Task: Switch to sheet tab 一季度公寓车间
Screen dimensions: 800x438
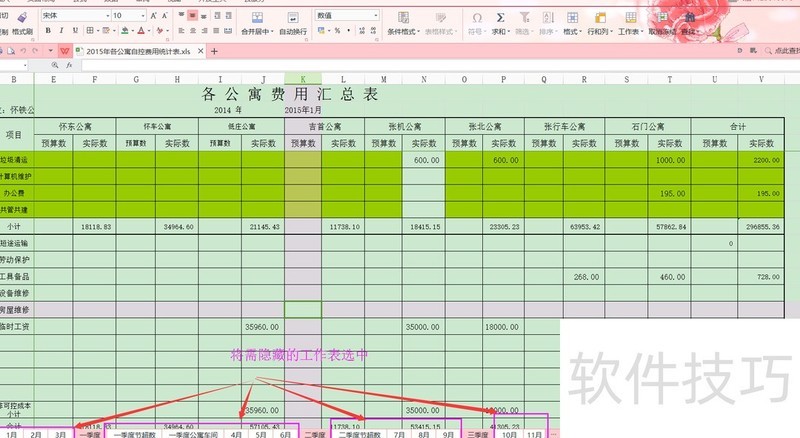Action: tap(193, 434)
